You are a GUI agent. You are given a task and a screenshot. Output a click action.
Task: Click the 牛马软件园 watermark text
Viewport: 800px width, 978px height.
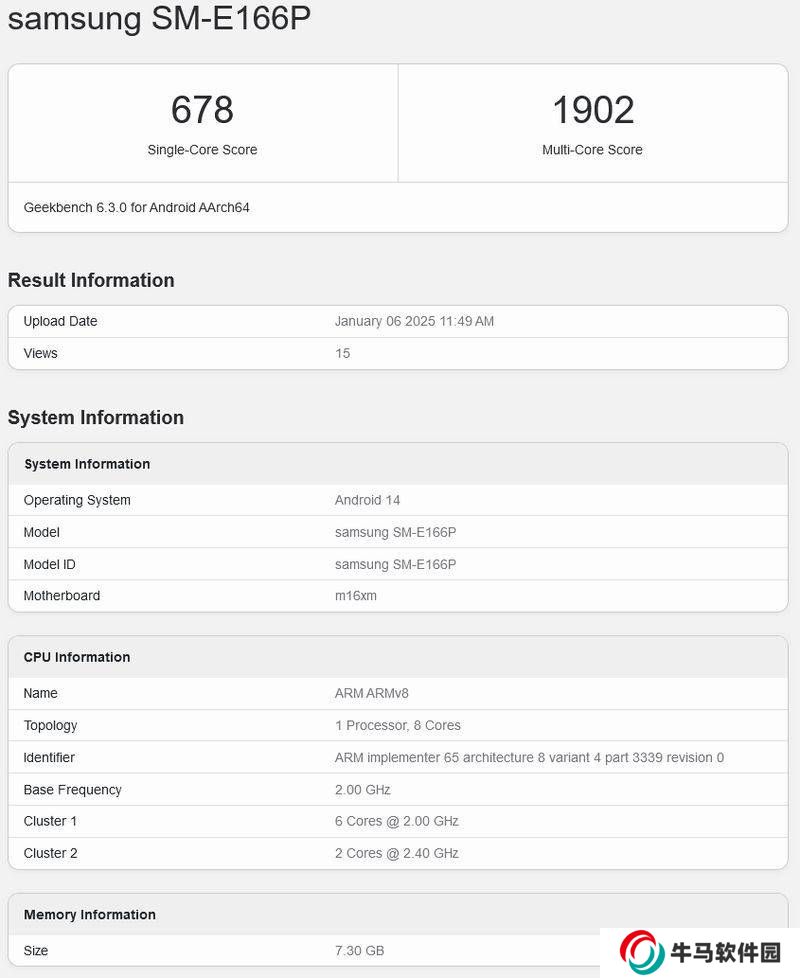[727, 952]
